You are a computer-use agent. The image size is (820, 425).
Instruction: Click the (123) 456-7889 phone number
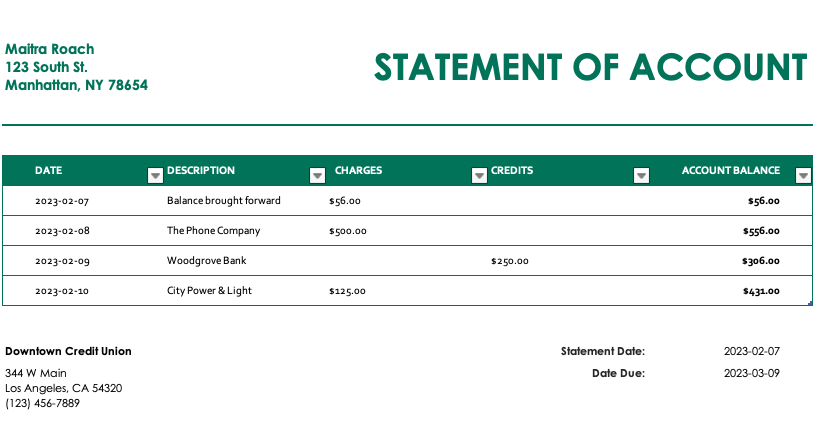click(42, 403)
